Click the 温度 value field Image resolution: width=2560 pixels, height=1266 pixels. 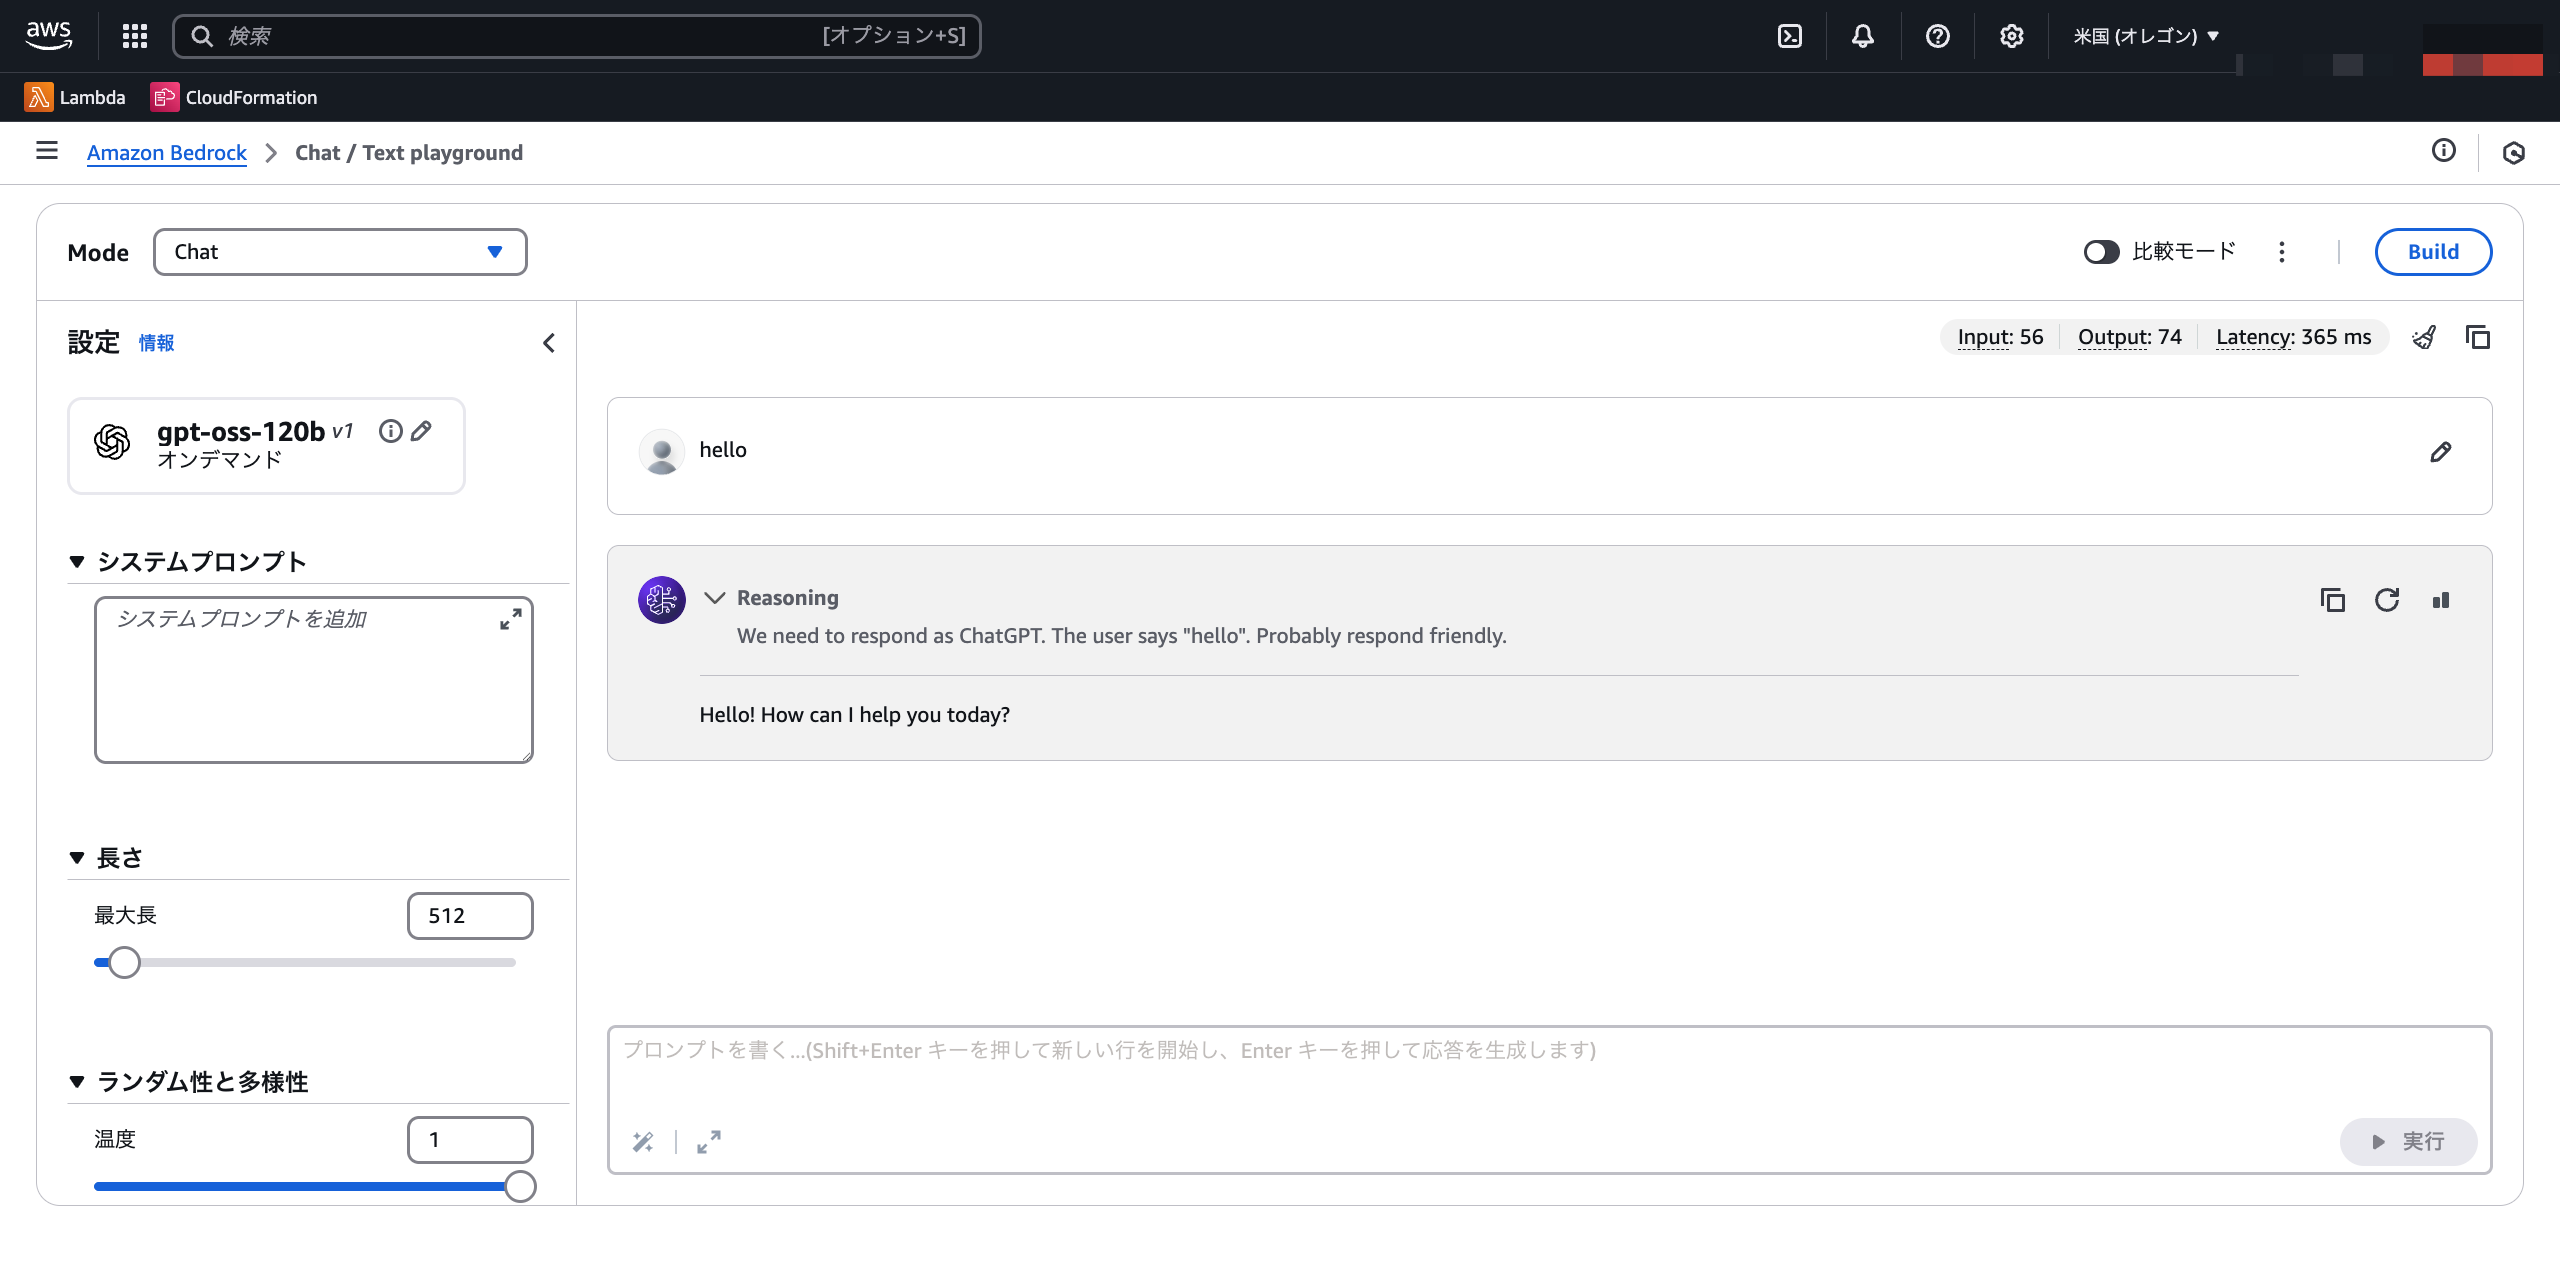tap(470, 1140)
